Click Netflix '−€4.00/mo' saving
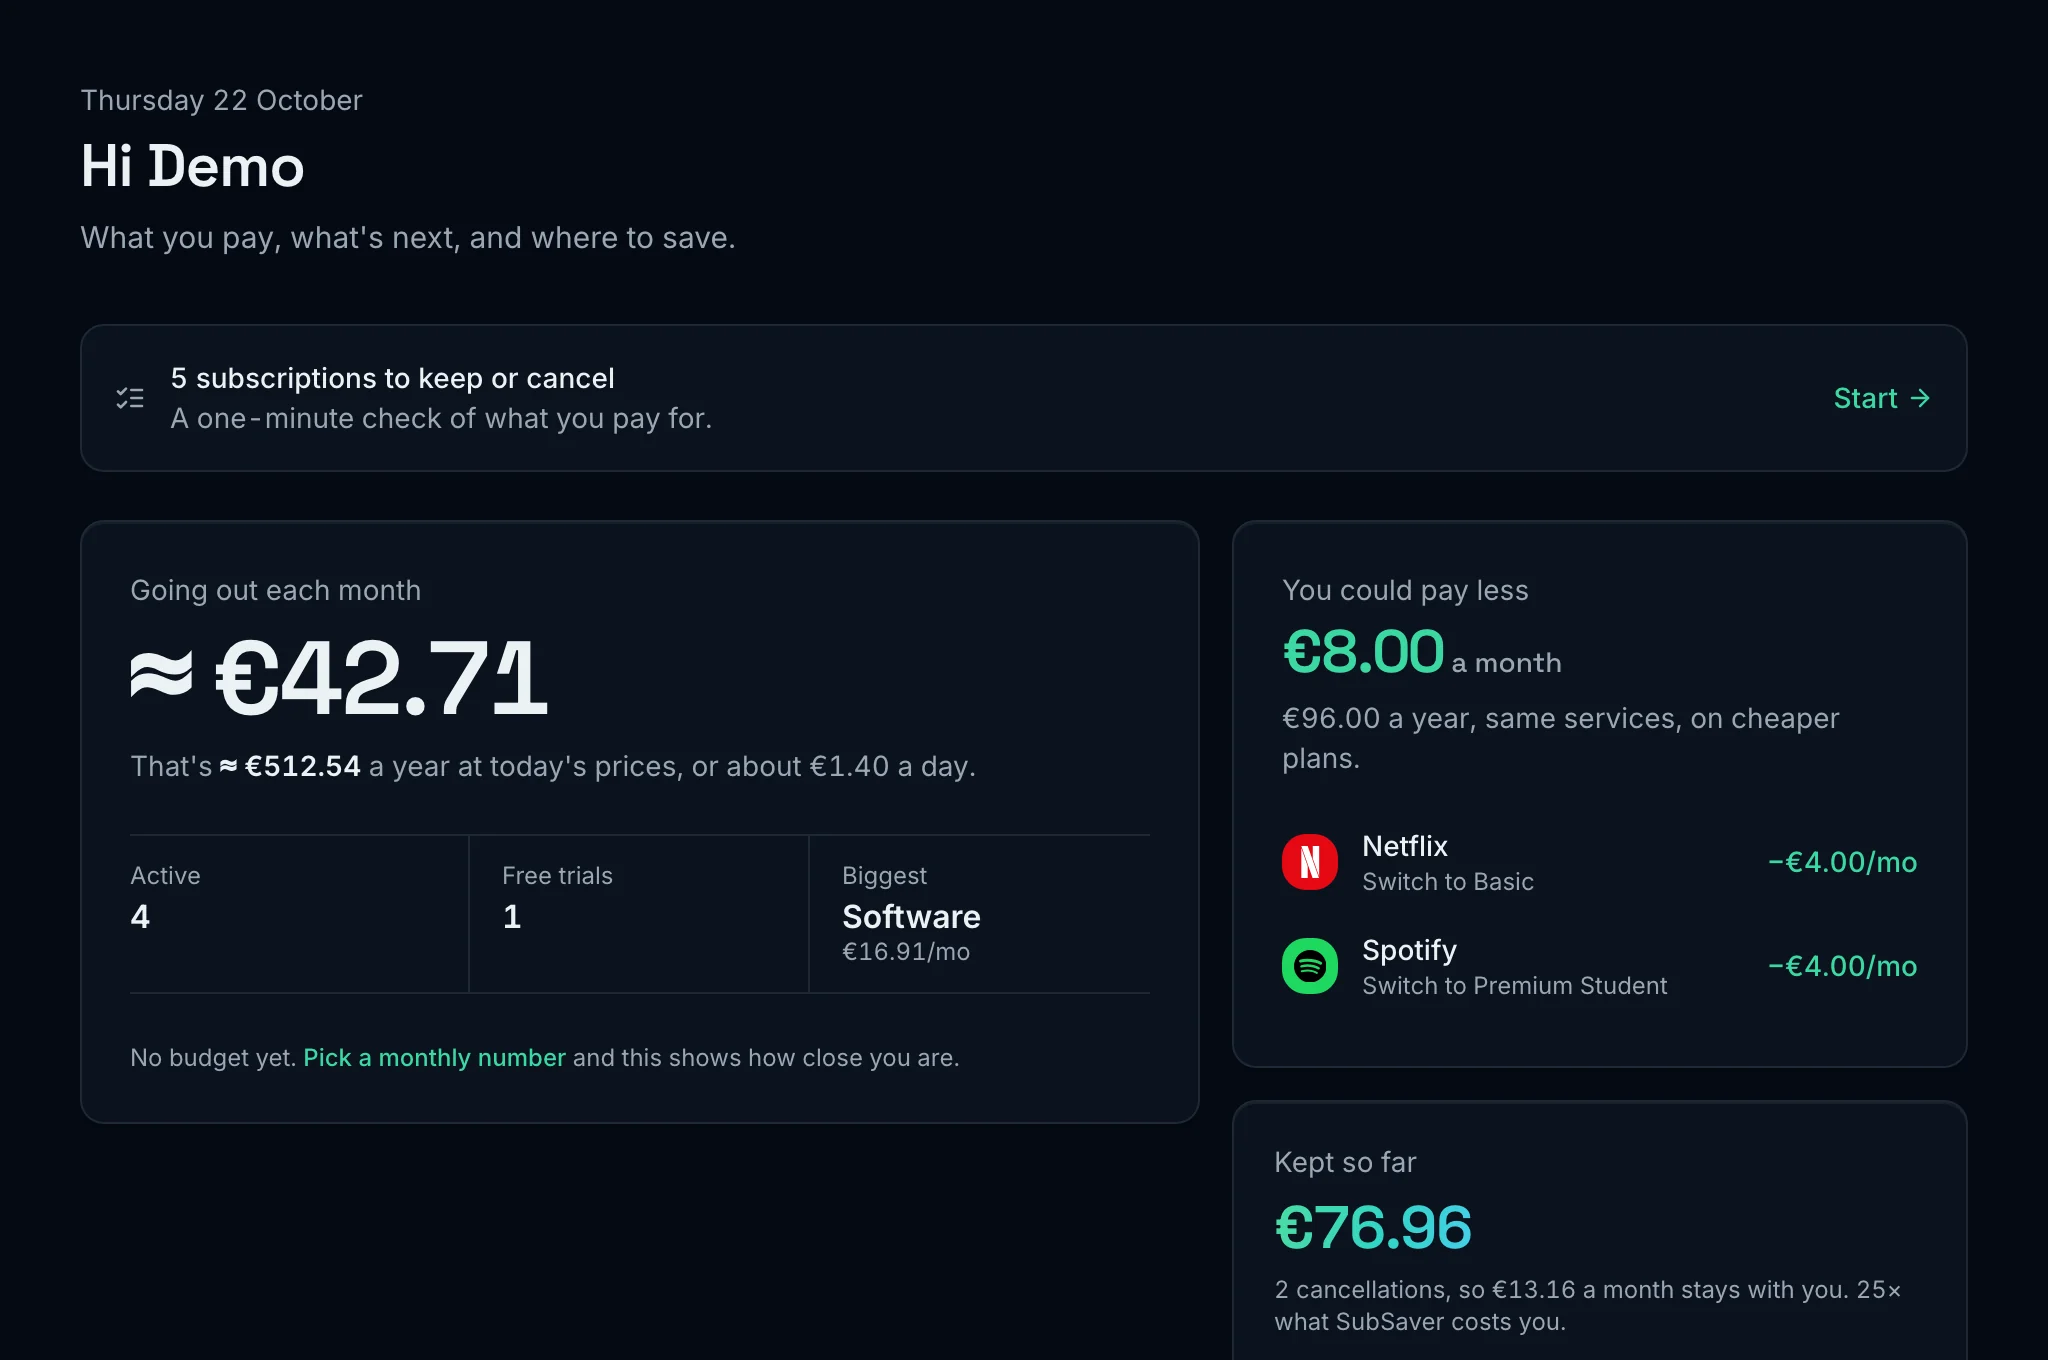The image size is (2048, 1360). pos(1842,862)
